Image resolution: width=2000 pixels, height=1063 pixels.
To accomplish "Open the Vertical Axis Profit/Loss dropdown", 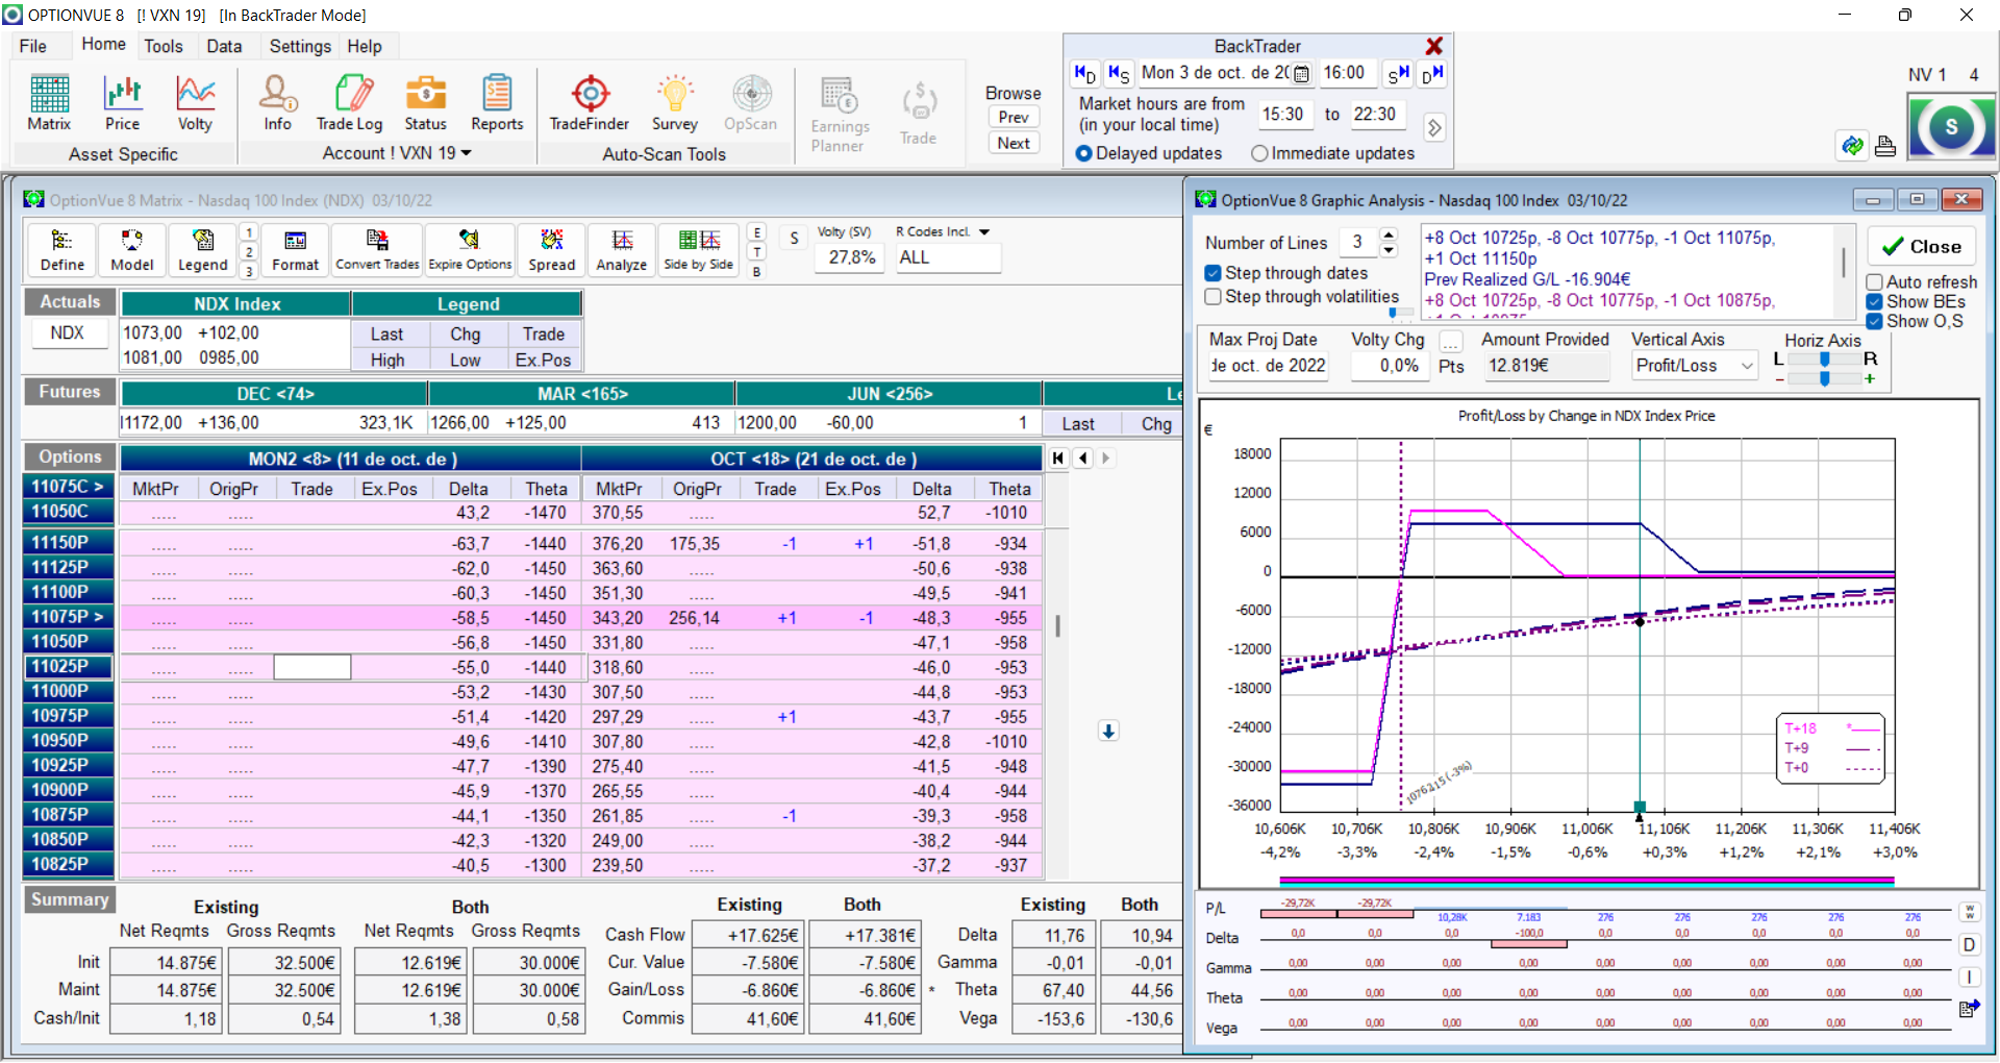I will (1694, 366).
